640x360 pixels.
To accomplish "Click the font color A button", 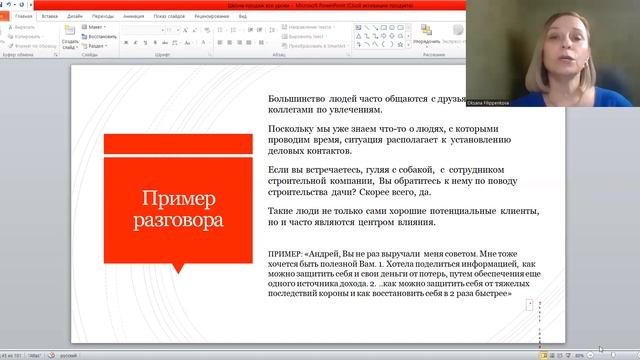I will click(204, 42).
